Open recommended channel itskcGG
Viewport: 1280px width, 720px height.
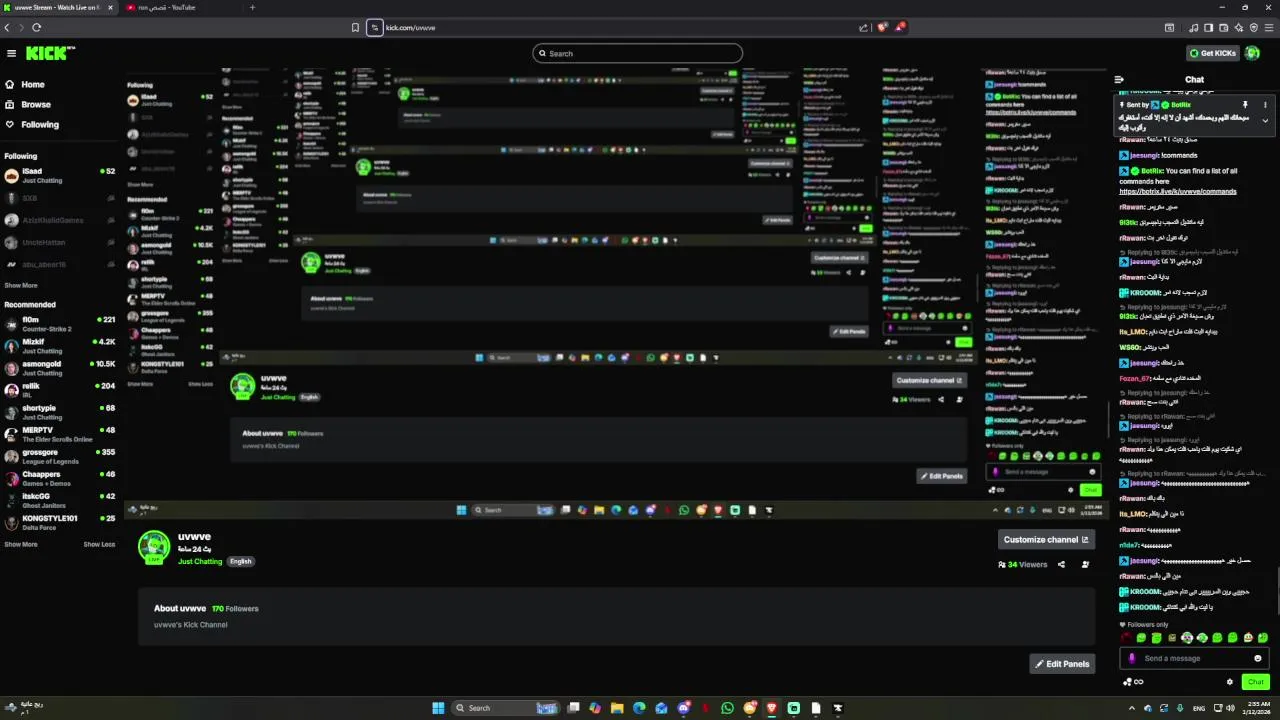click(x=60, y=500)
